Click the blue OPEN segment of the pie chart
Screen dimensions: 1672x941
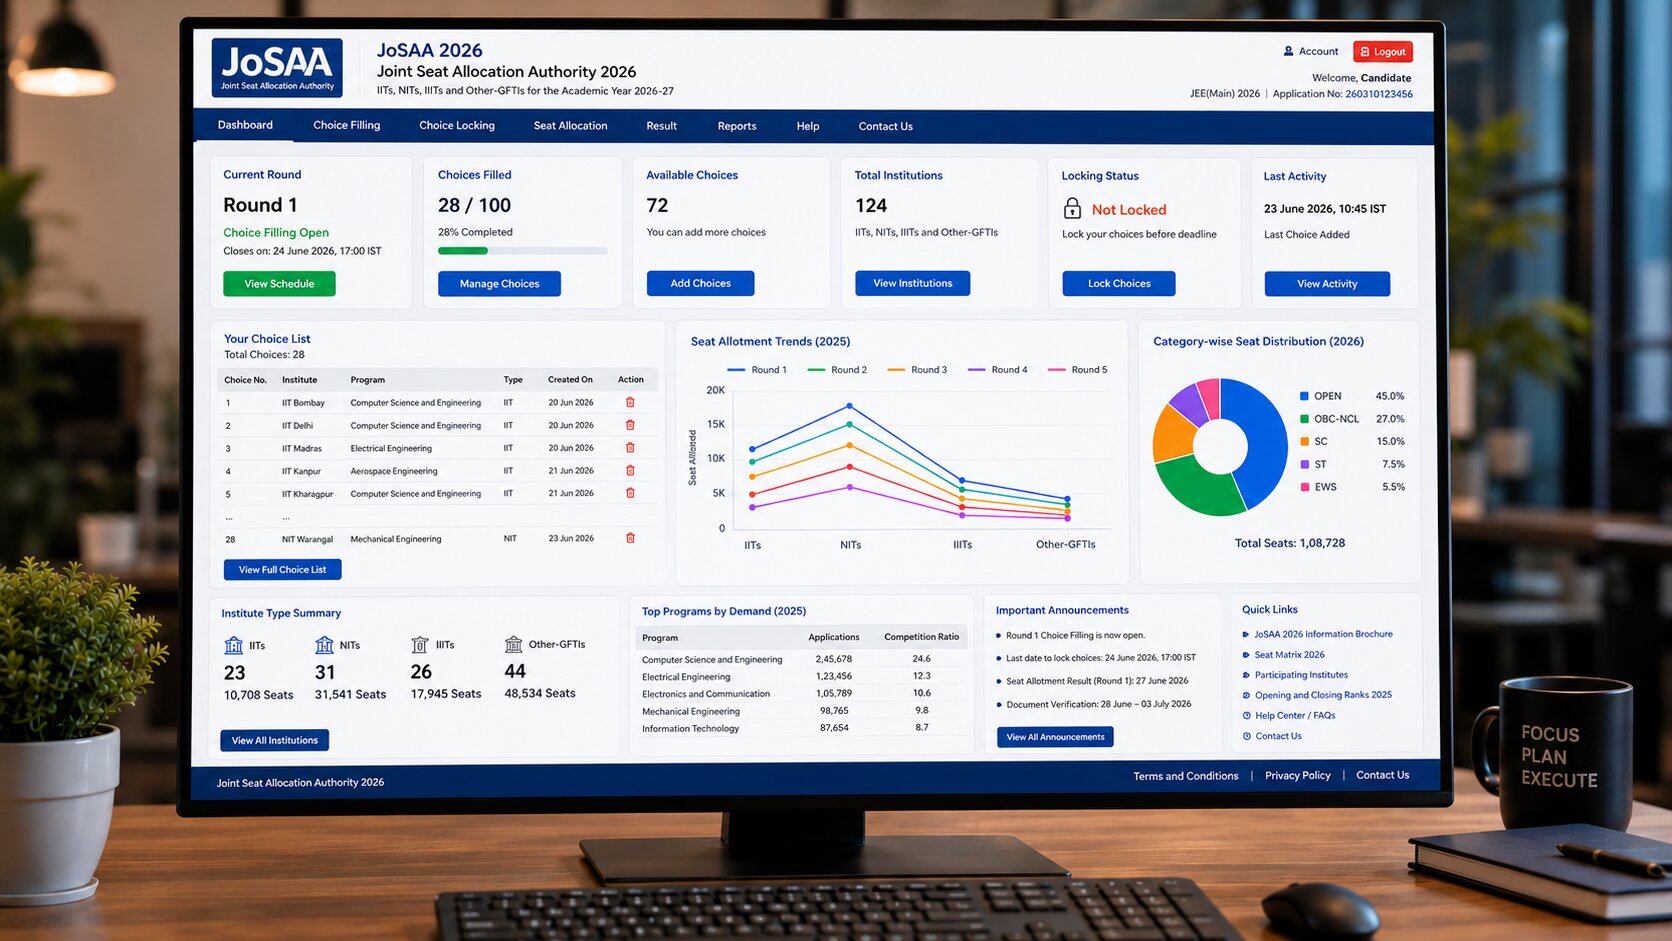pos(1264,438)
